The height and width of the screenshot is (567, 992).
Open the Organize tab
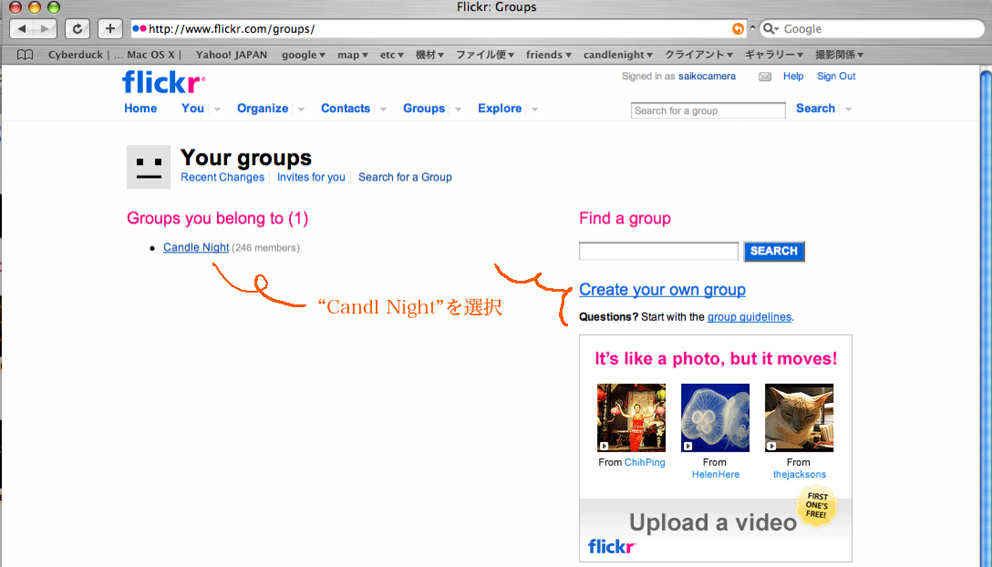point(263,108)
